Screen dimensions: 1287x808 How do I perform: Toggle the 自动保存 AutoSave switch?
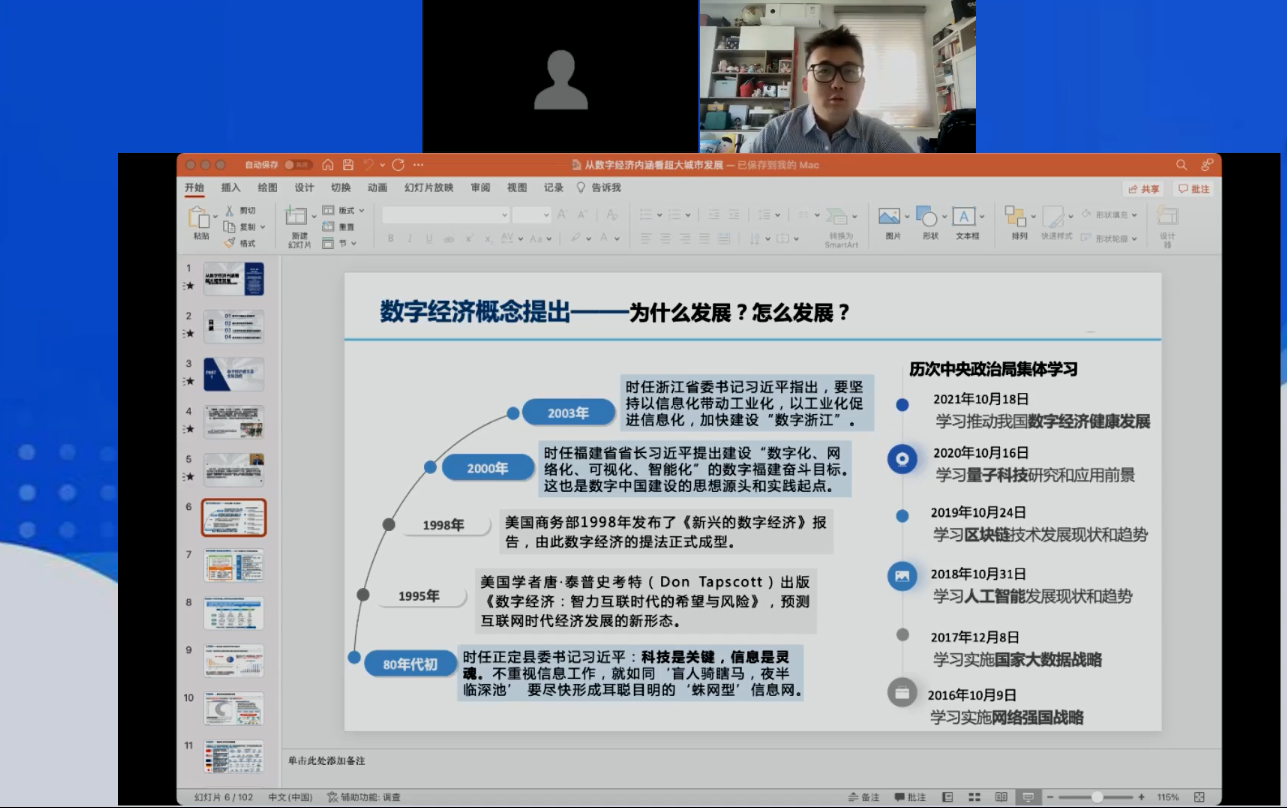click(x=298, y=165)
